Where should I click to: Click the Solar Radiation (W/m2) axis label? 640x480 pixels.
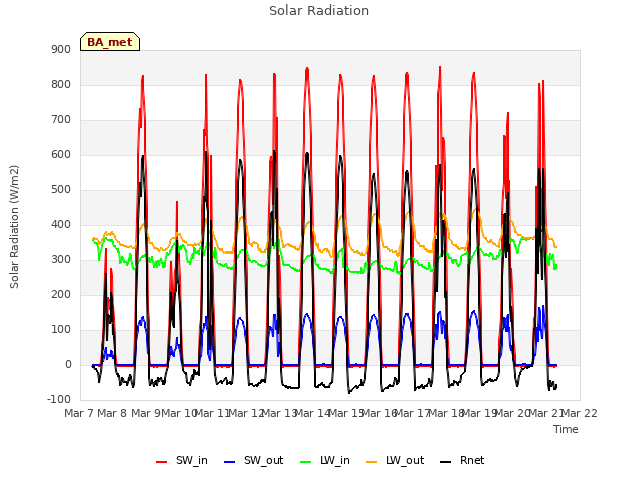point(14,227)
